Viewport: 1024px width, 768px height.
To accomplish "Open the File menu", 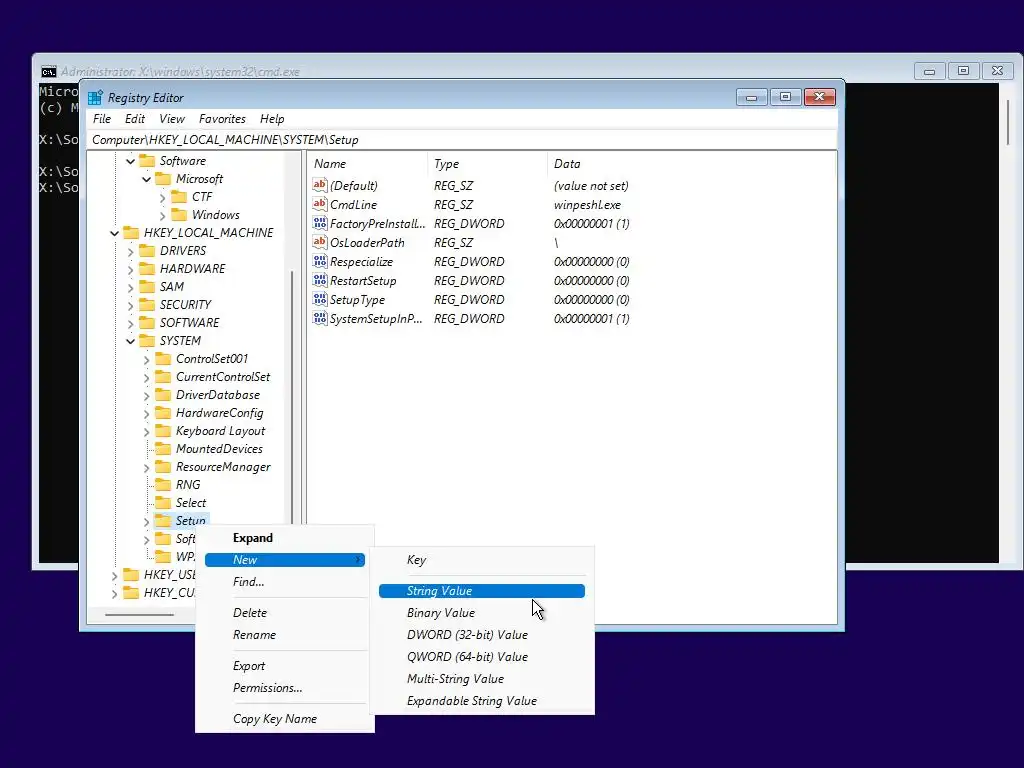I will [102, 119].
